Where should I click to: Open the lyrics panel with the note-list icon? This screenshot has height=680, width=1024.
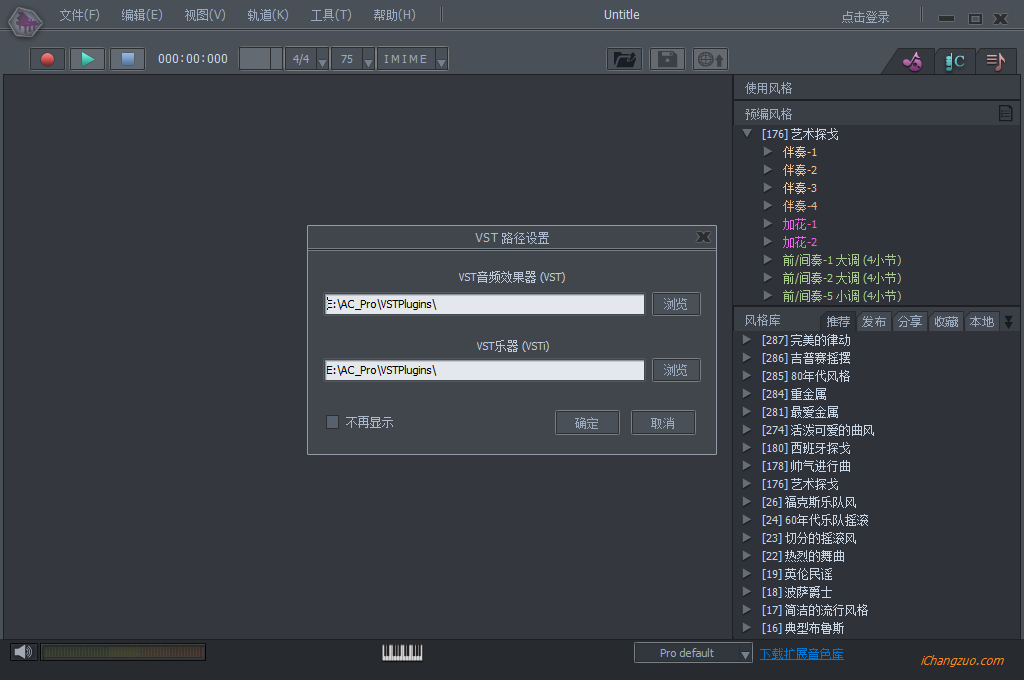click(996, 60)
